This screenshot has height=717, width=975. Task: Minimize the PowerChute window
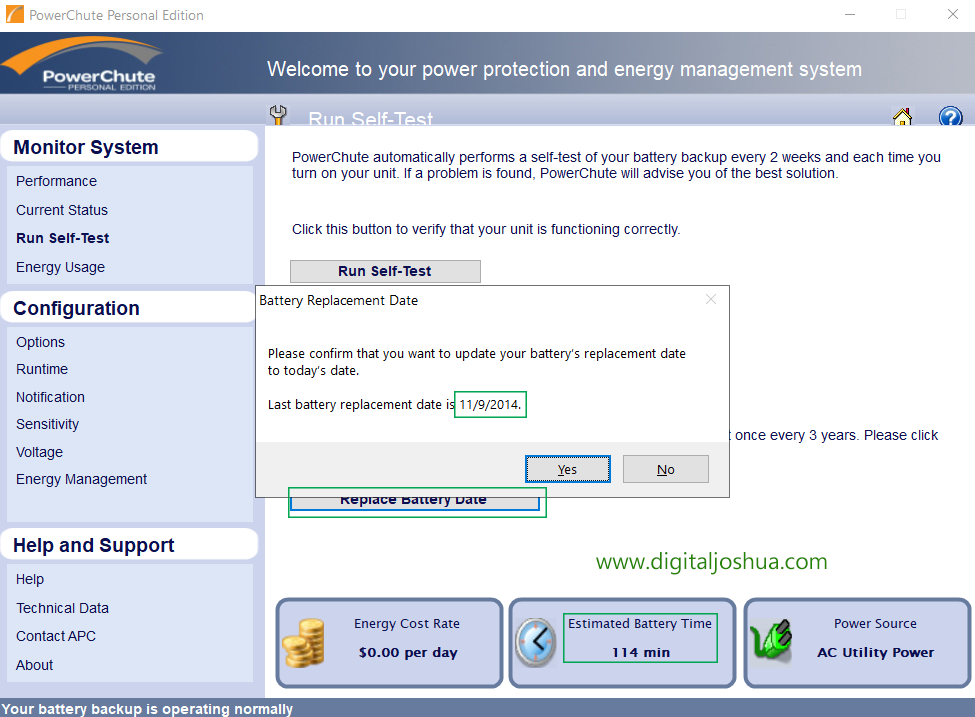pos(850,14)
